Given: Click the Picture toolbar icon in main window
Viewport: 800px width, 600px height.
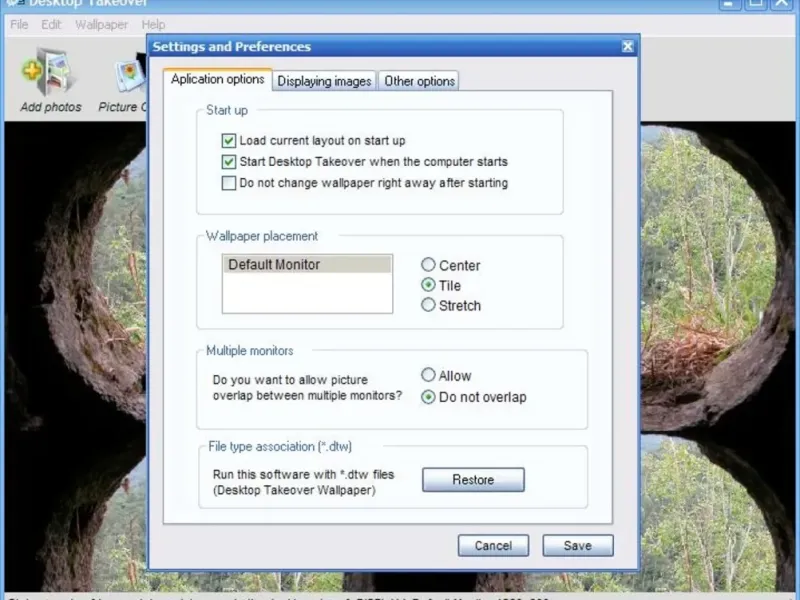Looking at the screenshot, I should pos(122,82).
